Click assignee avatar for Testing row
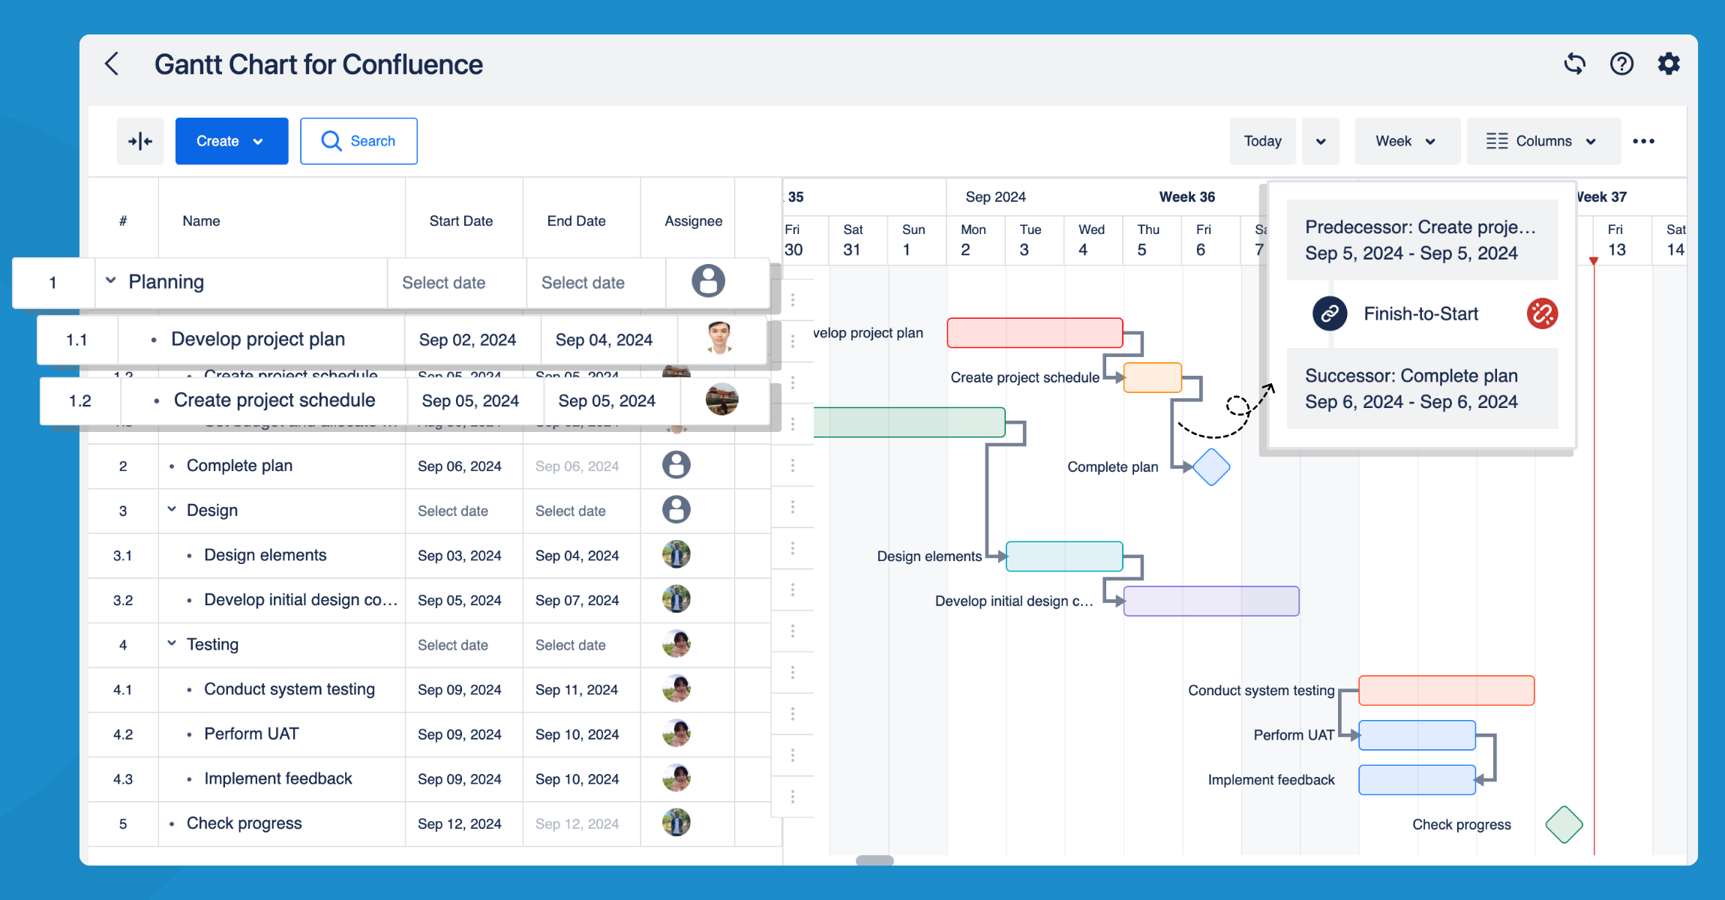Screen dimensions: 1725x900 [676, 644]
